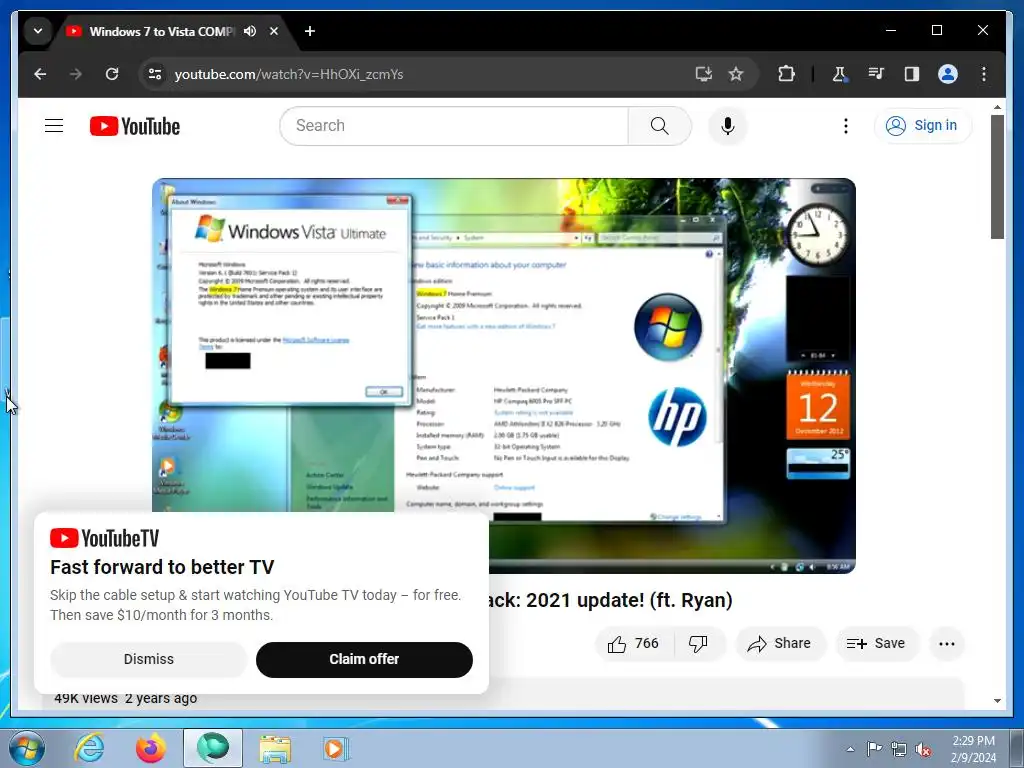Search with your voice microphone
This screenshot has width=1024, height=768.
(x=728, y=125)
